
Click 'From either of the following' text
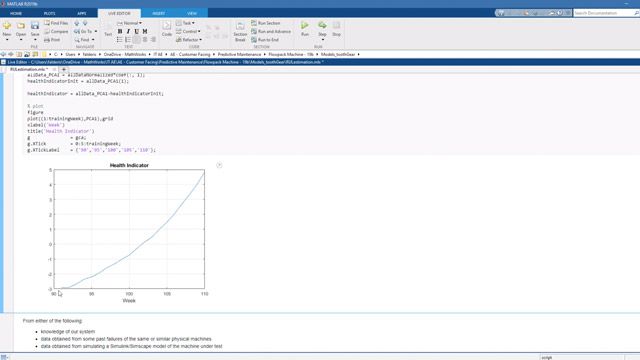click(53, 321)
